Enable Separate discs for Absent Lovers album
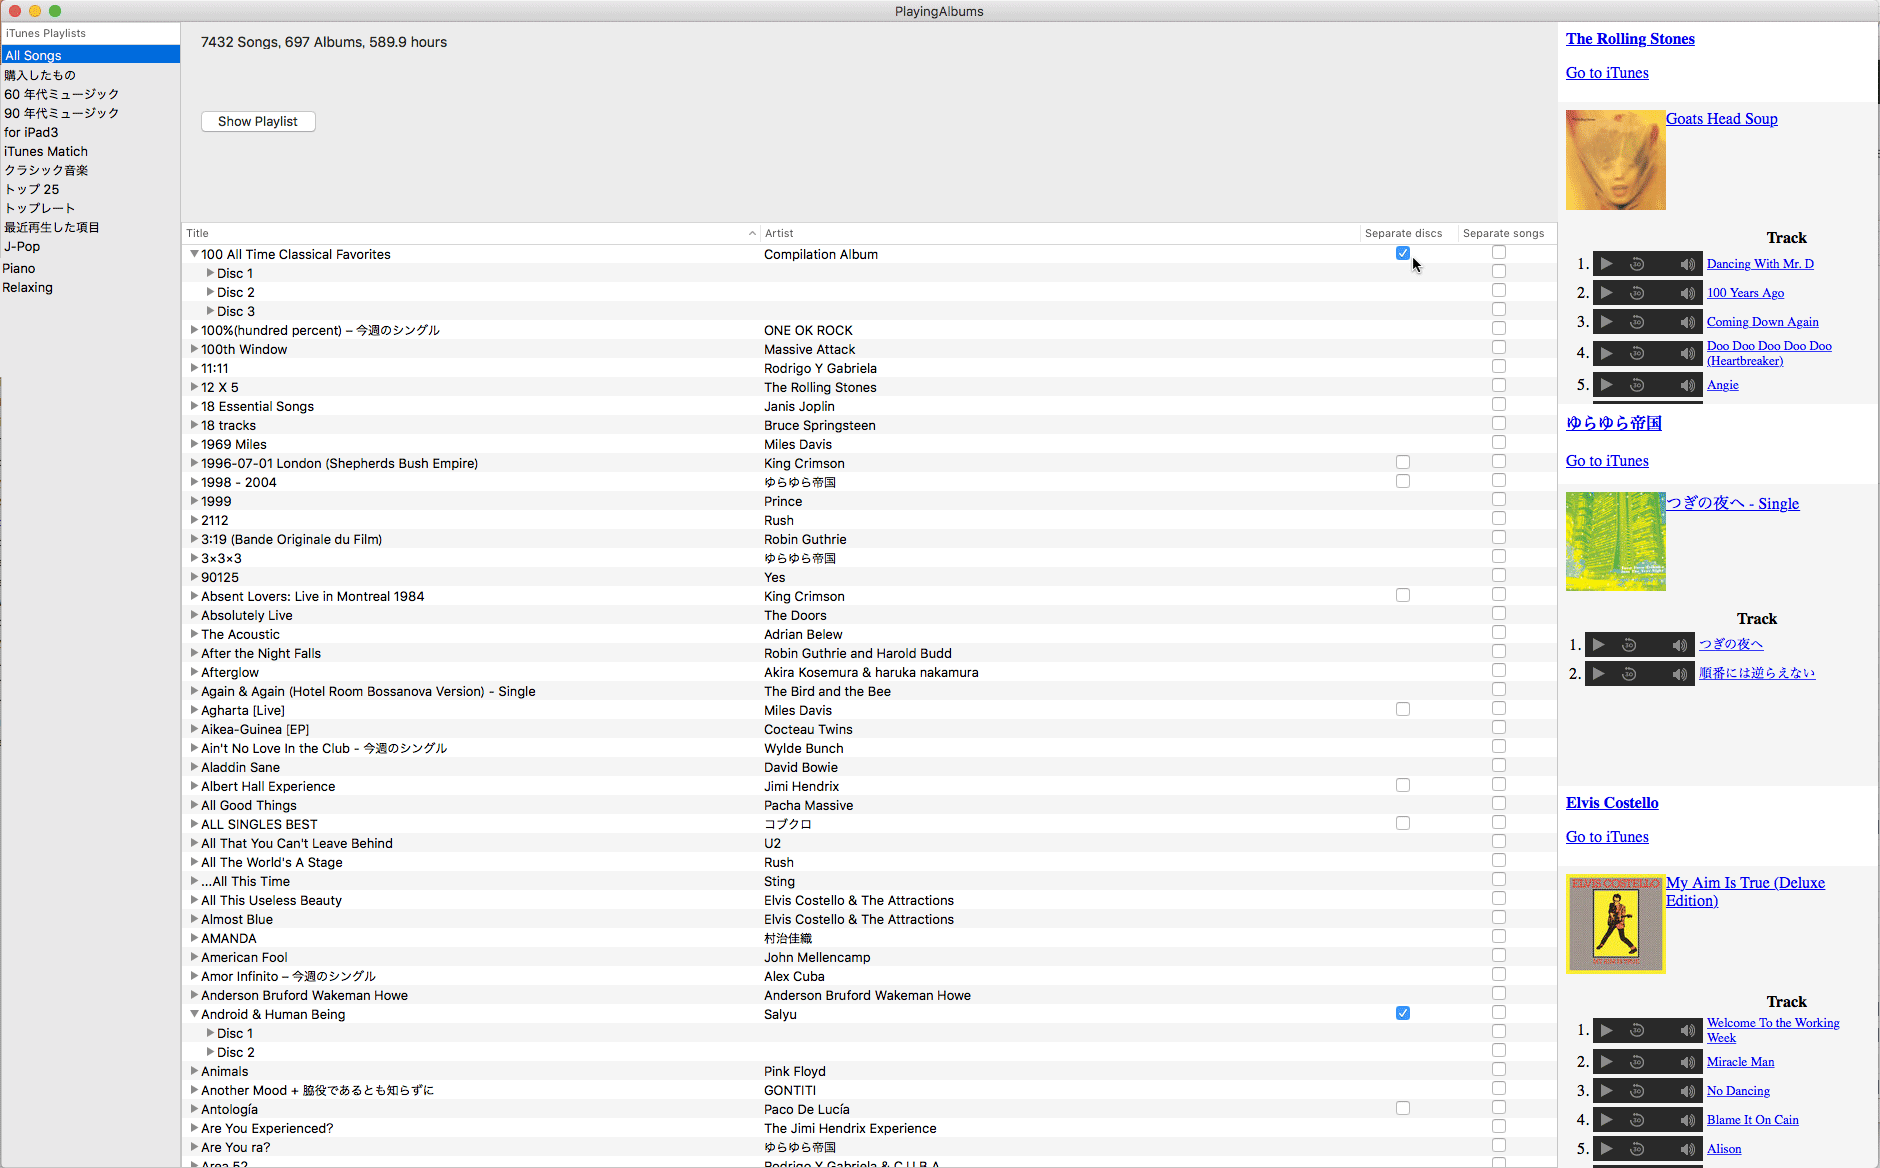 (x=1403, y=595)
